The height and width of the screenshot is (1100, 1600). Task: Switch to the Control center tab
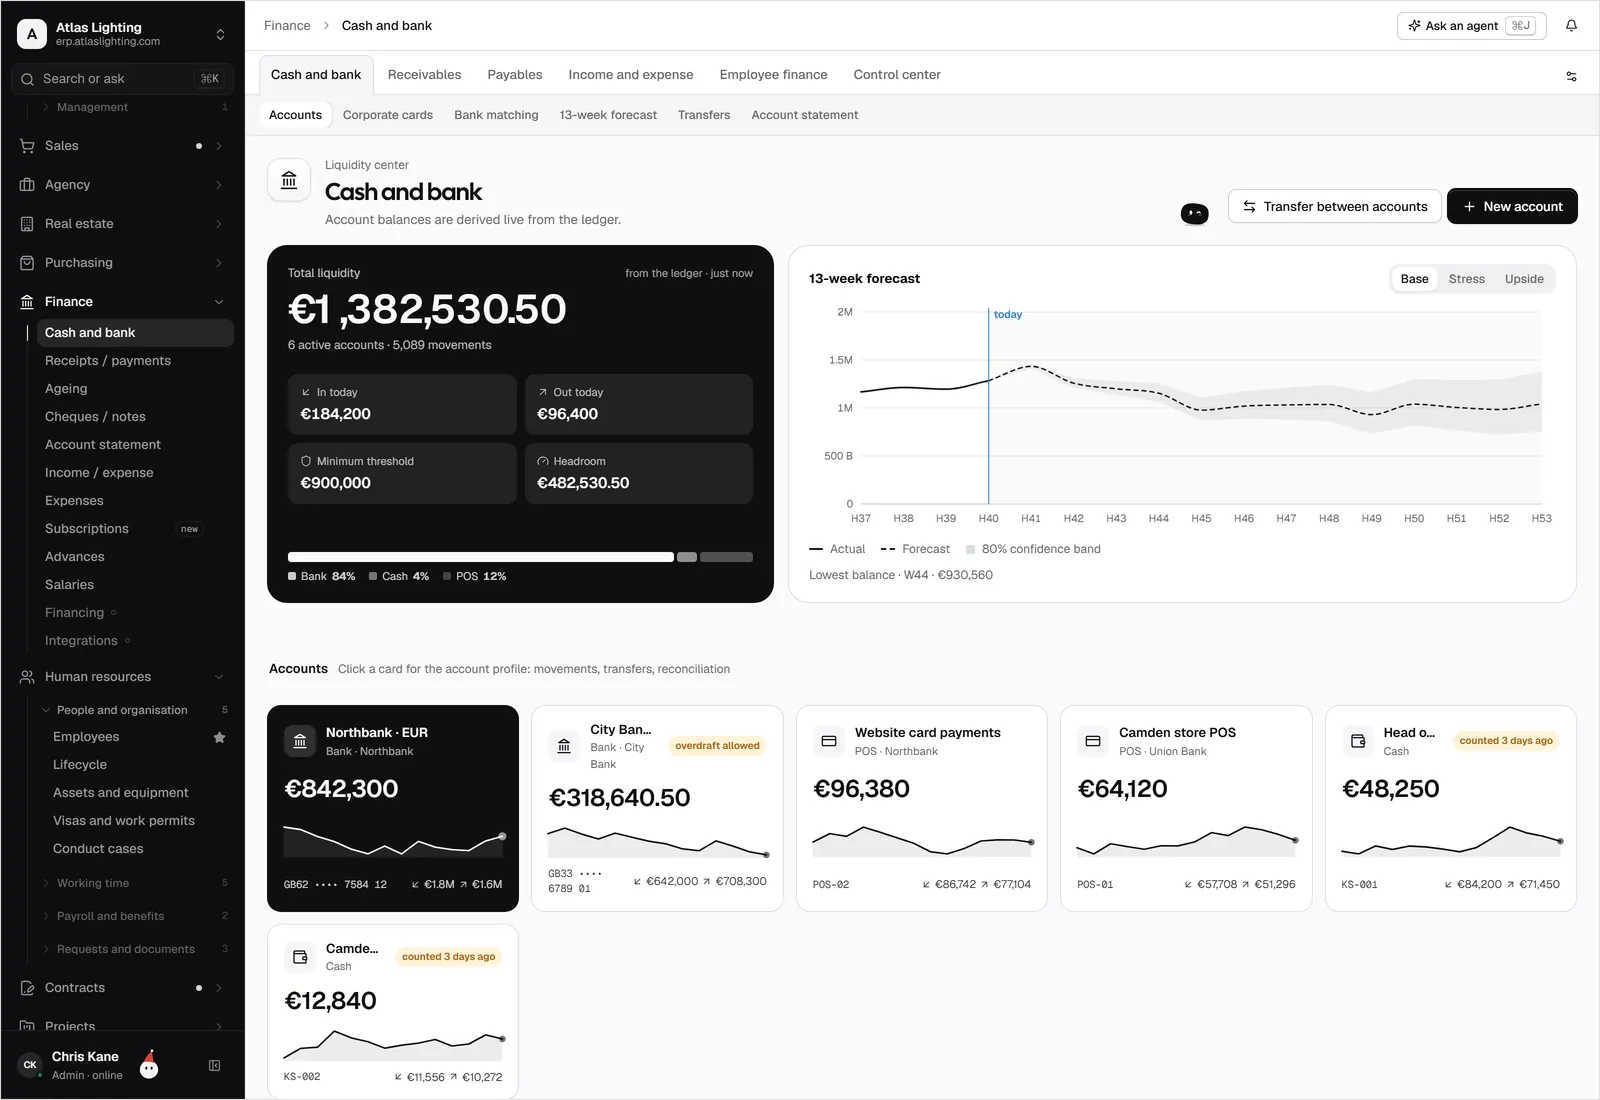pyautogui.click(x=897, y=75)
